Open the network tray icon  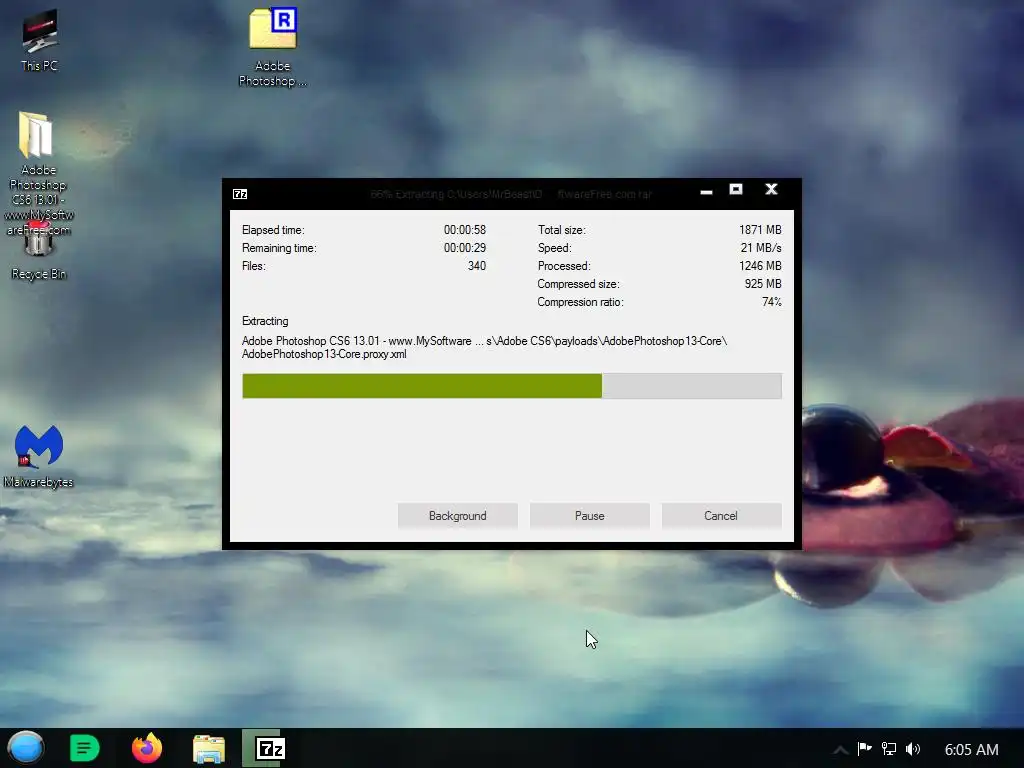click(x=889, y=748)
